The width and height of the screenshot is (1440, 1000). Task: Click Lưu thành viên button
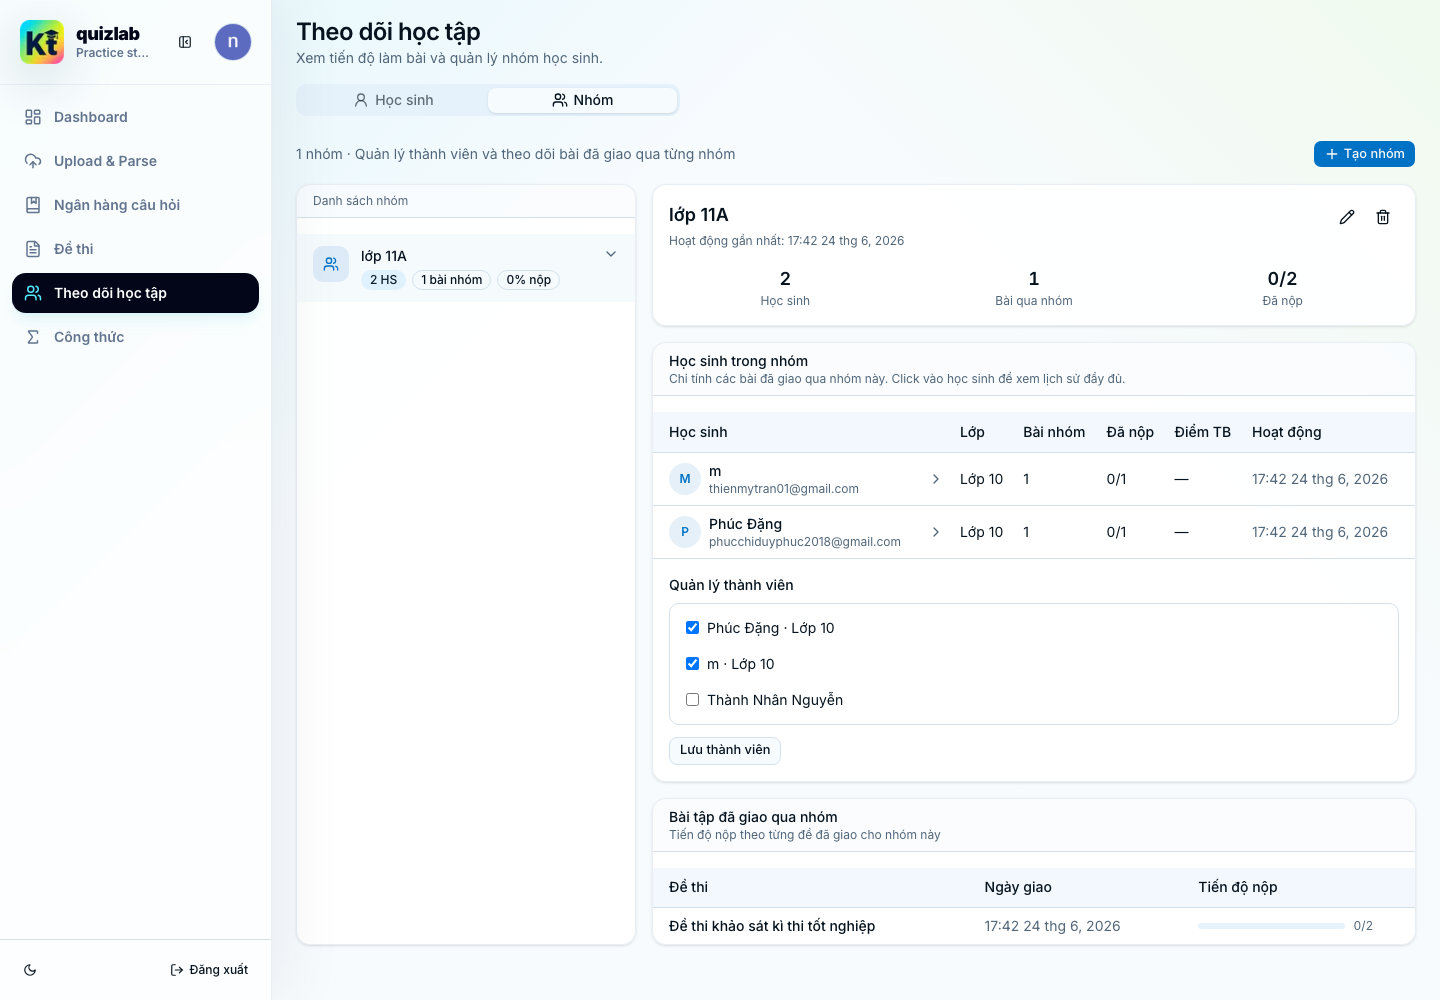[x=725, y=750]
